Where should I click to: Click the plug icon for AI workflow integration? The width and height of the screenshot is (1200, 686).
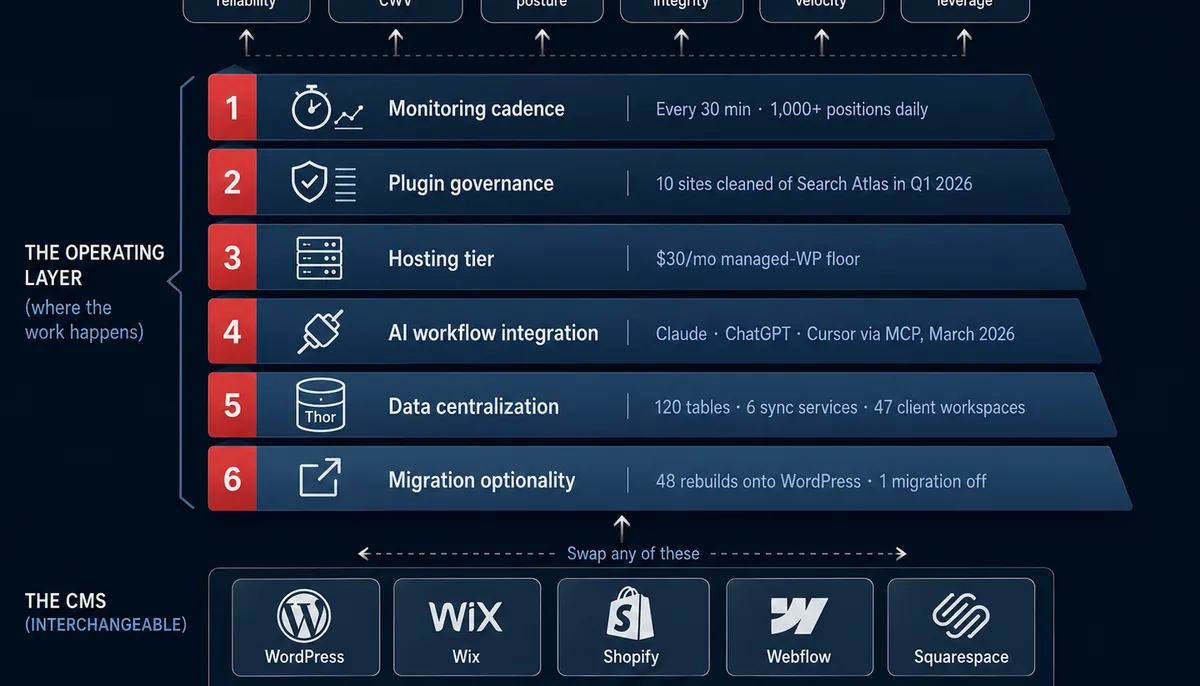[x=321, y=332]
